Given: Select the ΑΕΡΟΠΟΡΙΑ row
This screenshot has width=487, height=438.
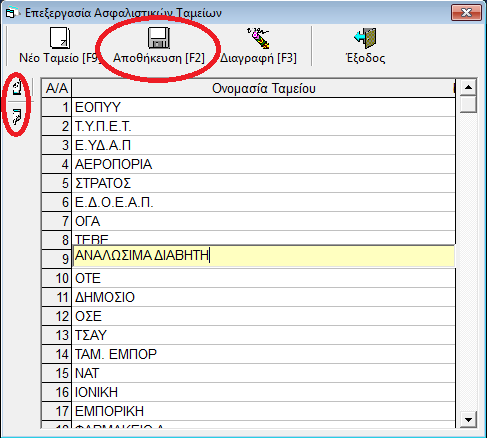Looking at the screenshot, I should click(263, 164).
